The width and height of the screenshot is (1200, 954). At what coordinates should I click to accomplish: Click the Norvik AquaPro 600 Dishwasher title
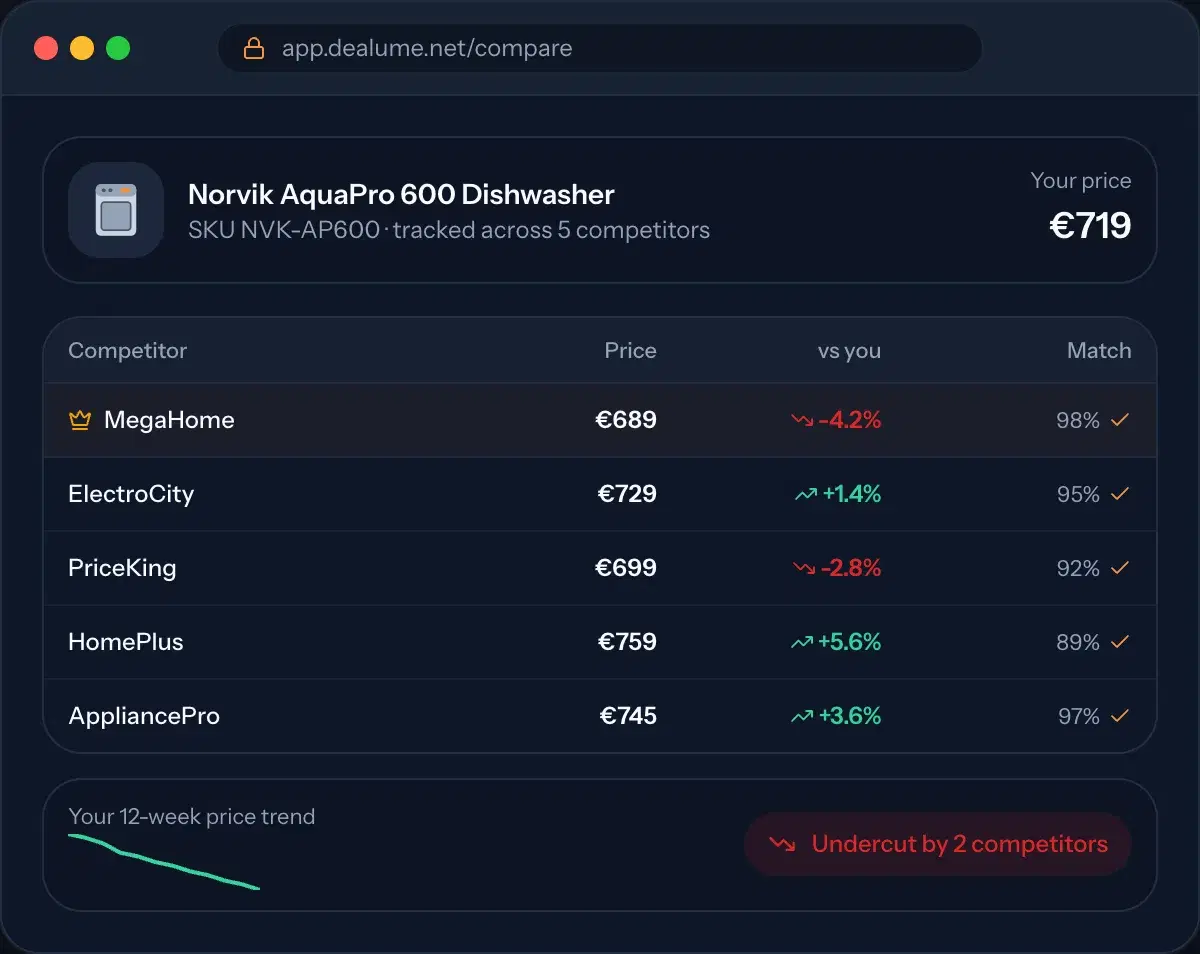pos(401,194)
